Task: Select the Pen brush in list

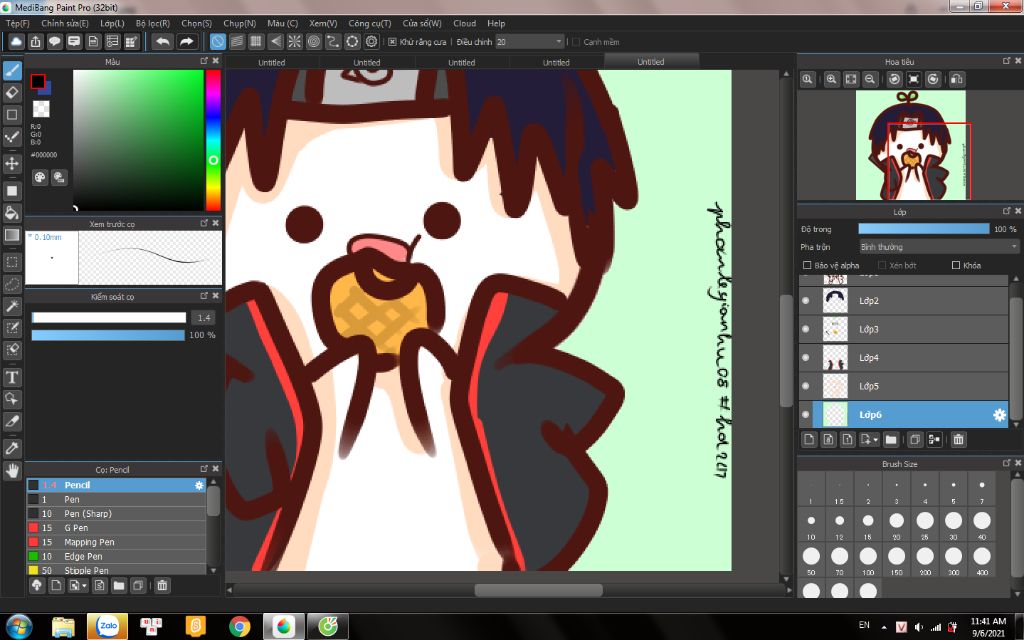Action: click(116, 500)
